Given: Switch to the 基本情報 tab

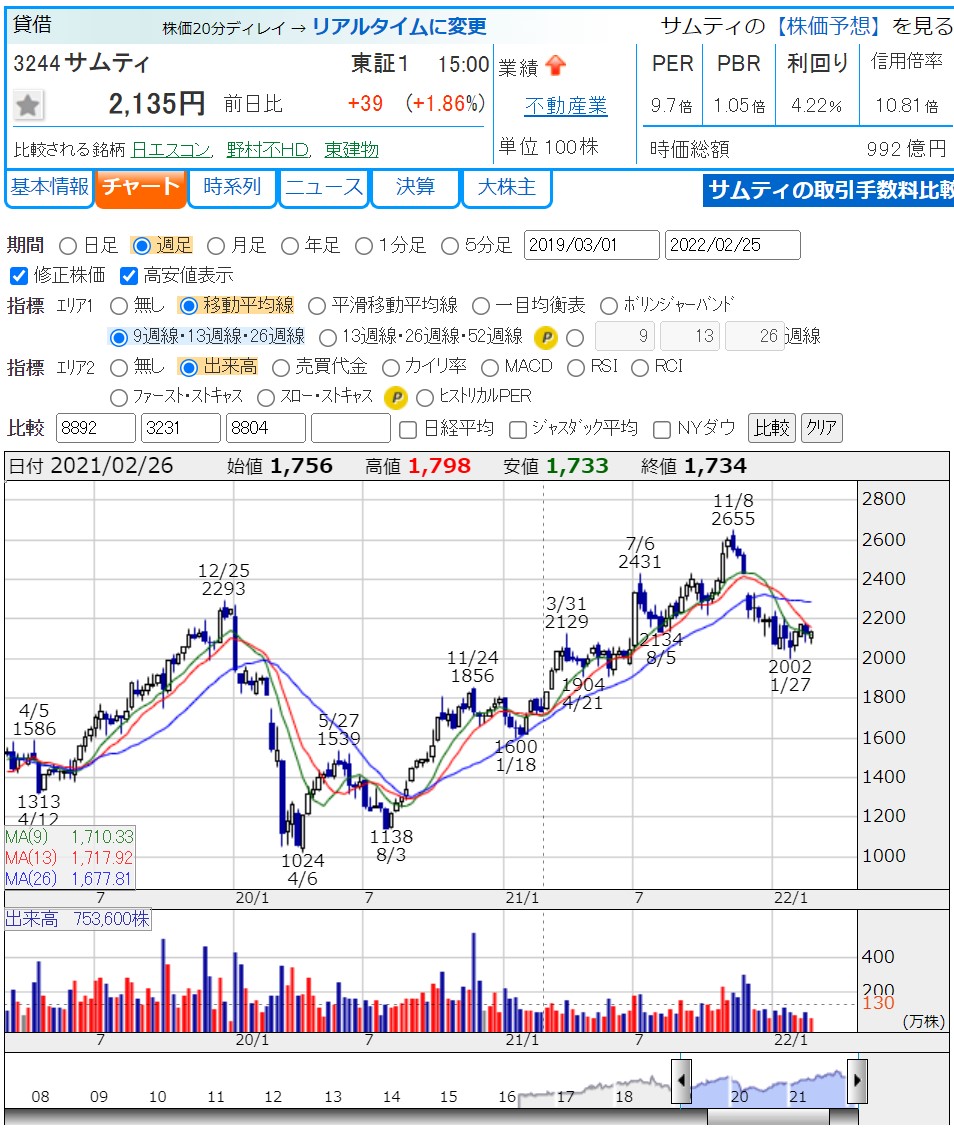Looking at the screenshot, I should tap(49, 187).
